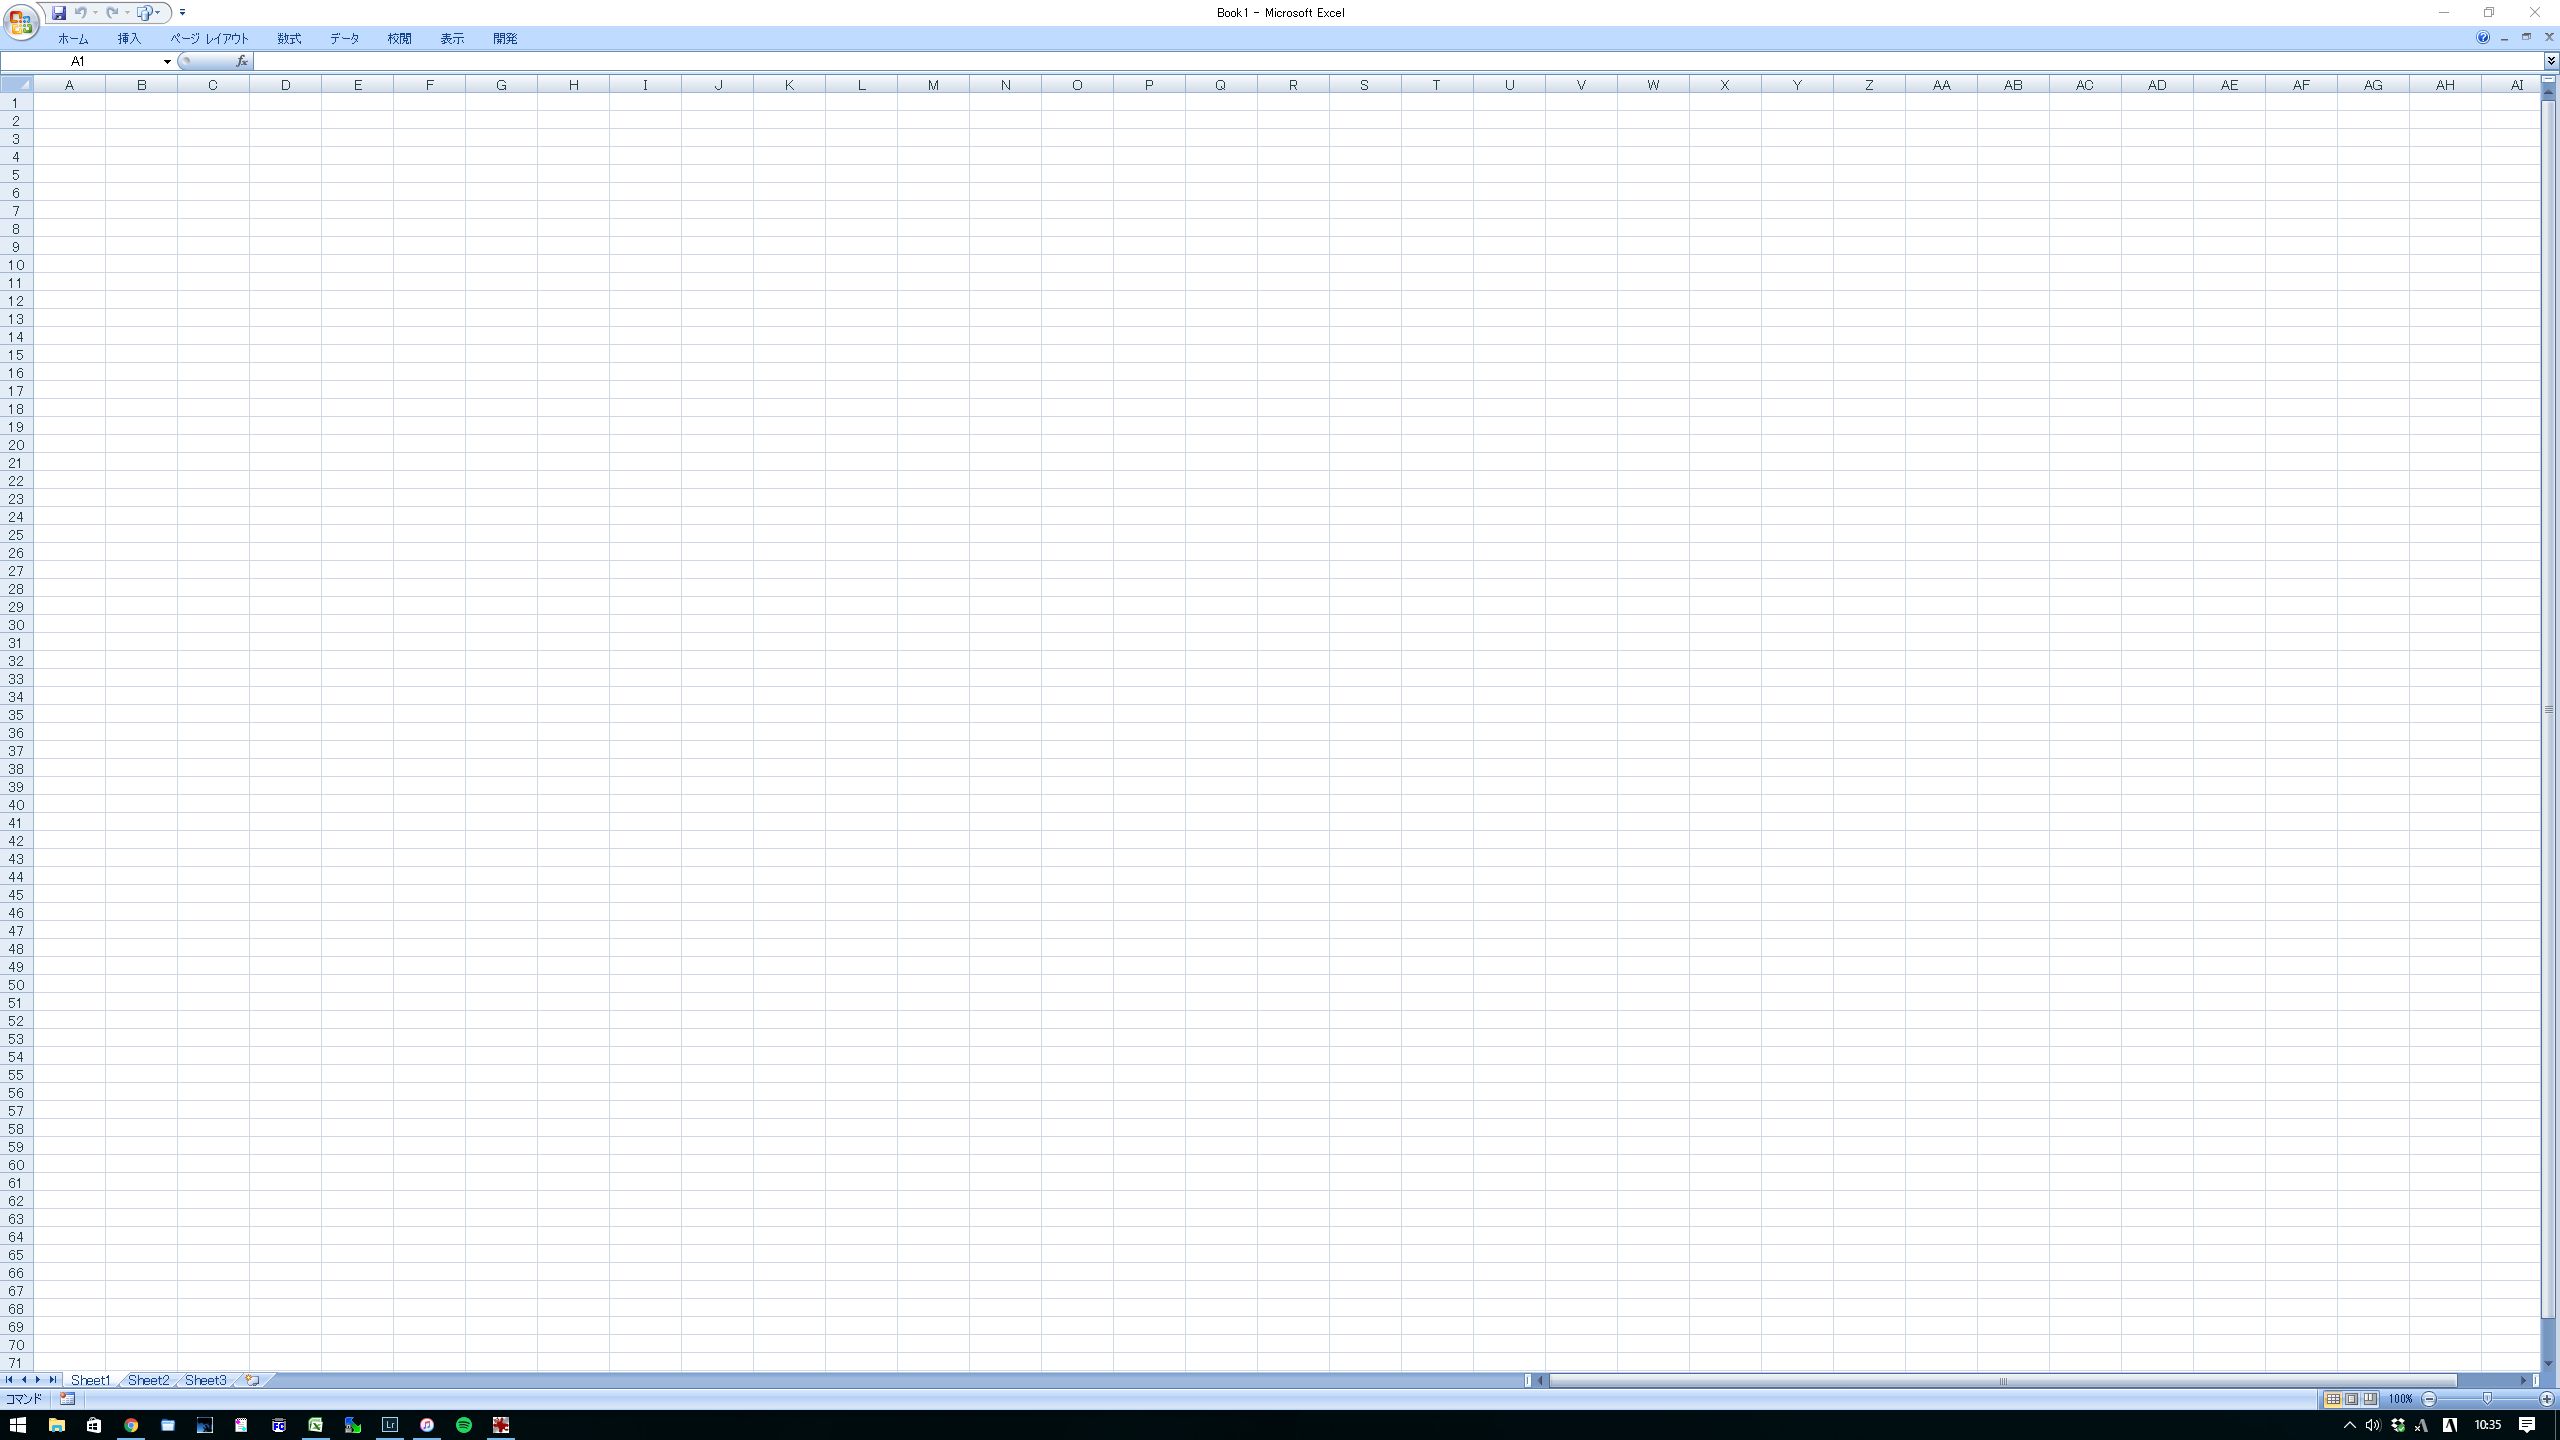
Task: Open File Explorer from the taskbar
Action: pos(57,1425)
